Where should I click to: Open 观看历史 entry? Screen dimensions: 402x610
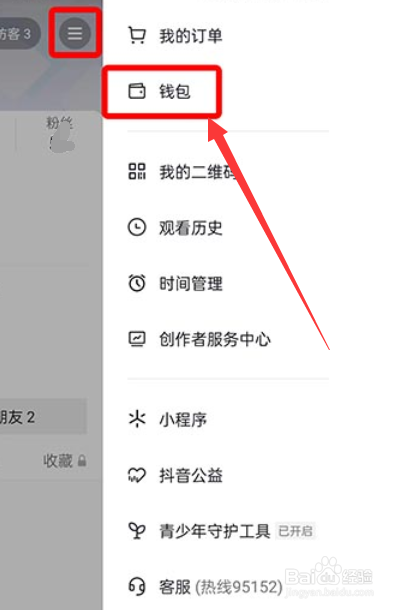228,228
